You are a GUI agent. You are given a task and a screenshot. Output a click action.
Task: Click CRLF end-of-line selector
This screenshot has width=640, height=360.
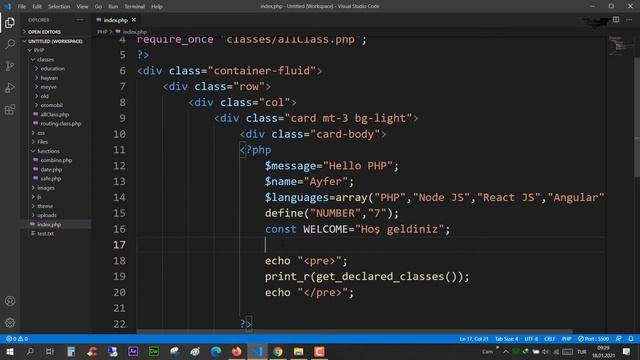(x=549, y=339)
